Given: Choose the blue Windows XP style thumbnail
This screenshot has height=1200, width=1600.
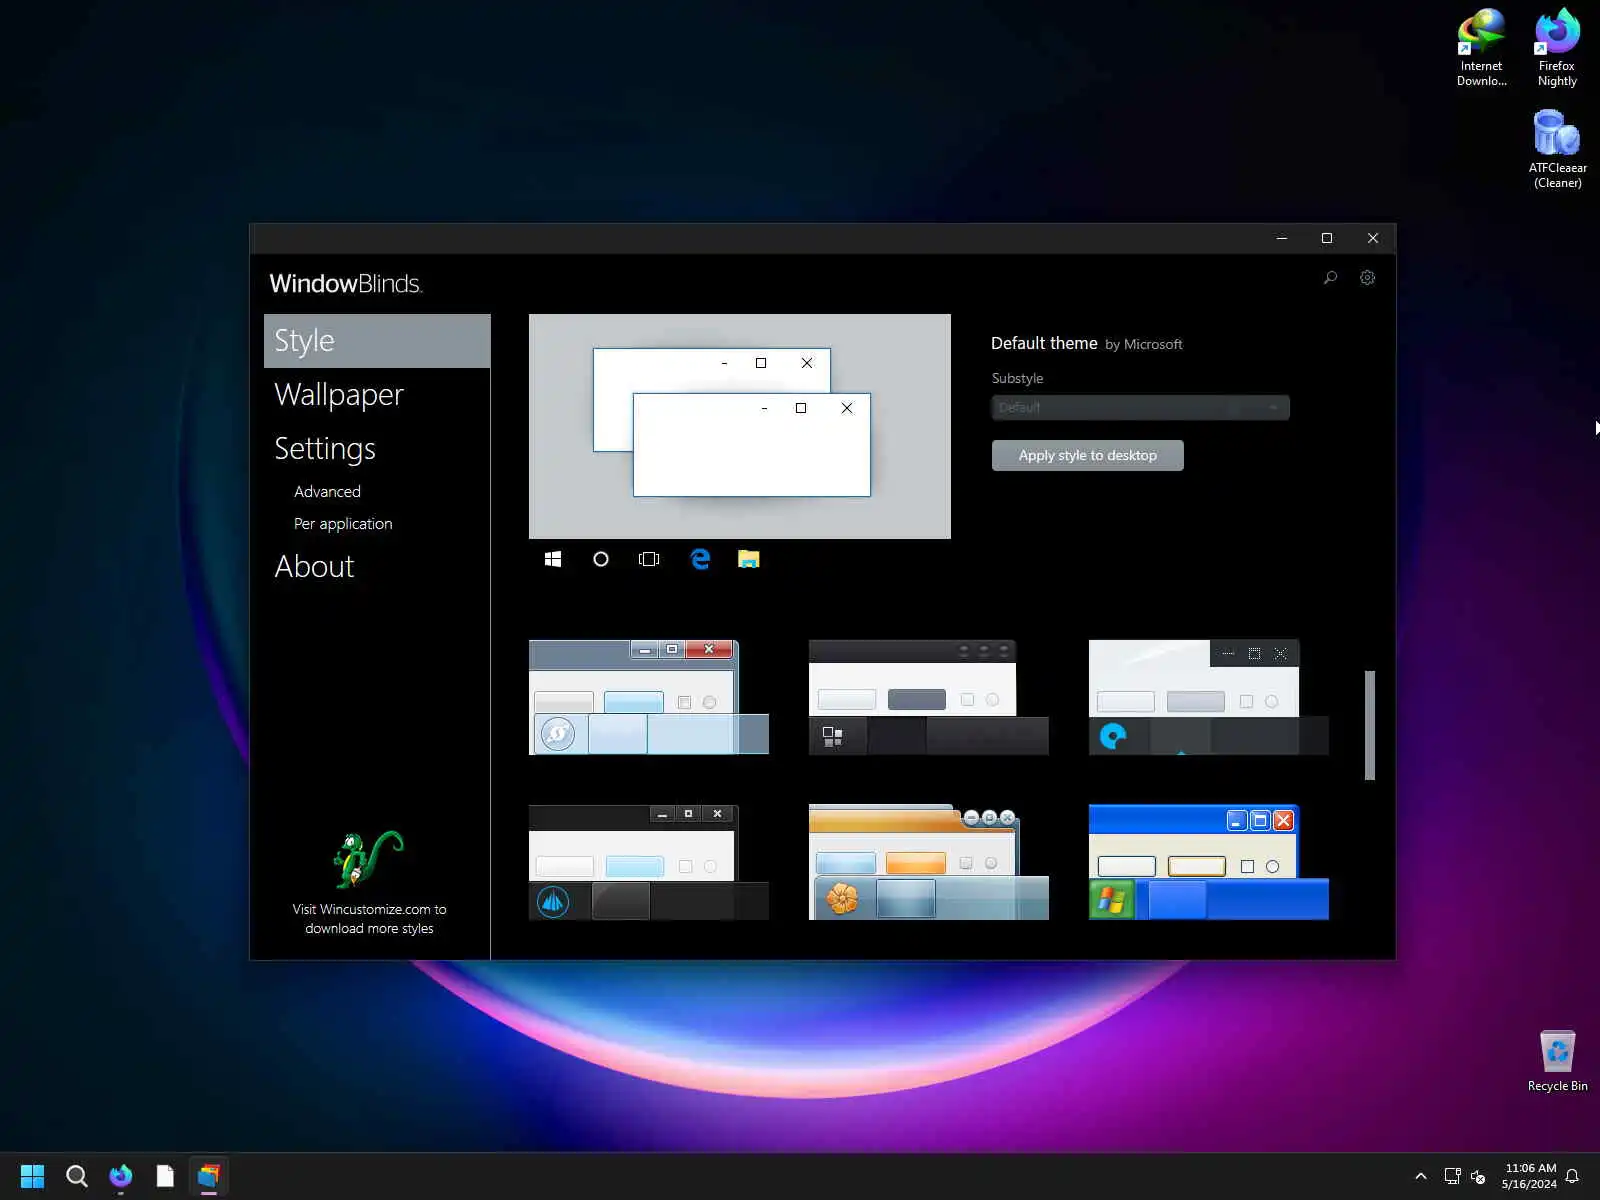Looking at the screenshot, I should point(1209,862).
